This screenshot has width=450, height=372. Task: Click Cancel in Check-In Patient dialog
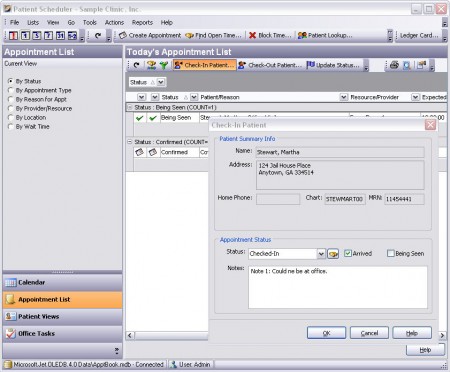pyautogui.click(x=369, y=333)
